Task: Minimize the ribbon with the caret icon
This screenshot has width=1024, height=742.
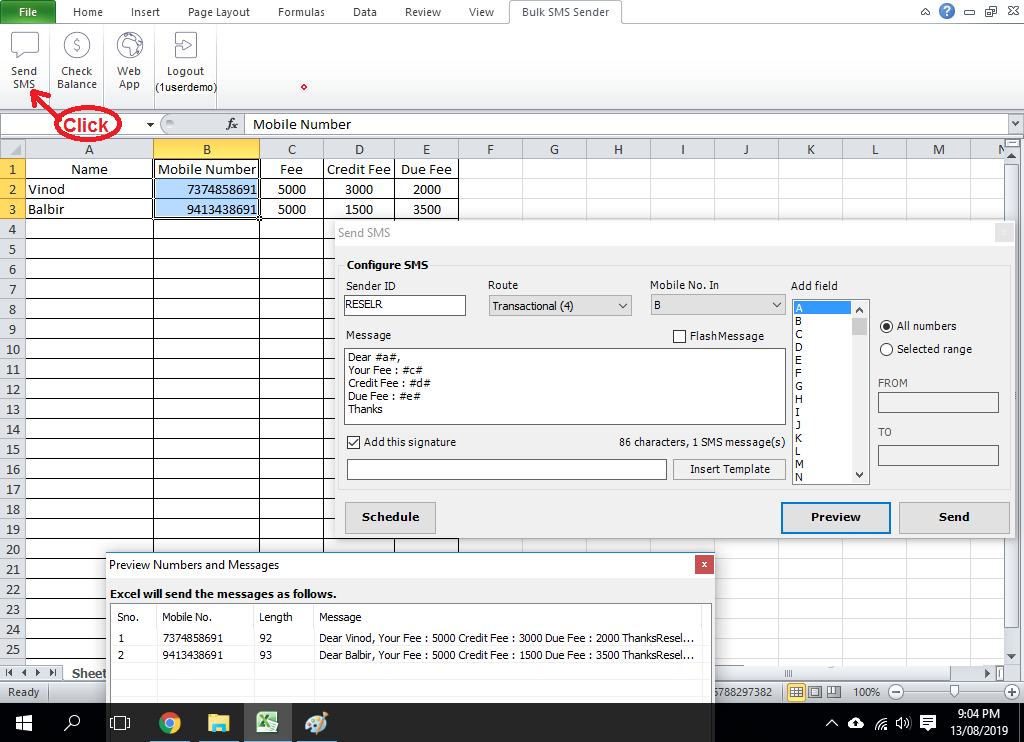Action: point(925,12)
